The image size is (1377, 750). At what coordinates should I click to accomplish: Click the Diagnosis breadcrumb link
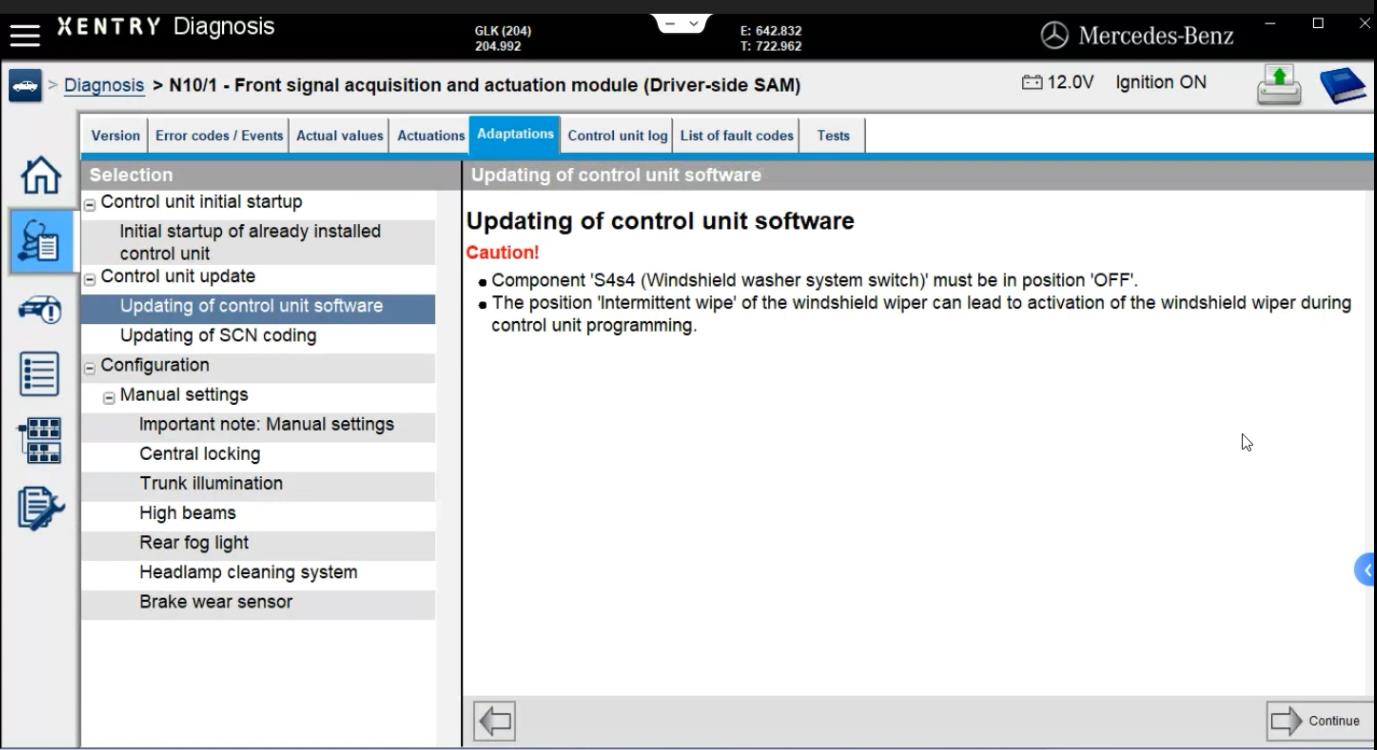click(x=104, y=85)
